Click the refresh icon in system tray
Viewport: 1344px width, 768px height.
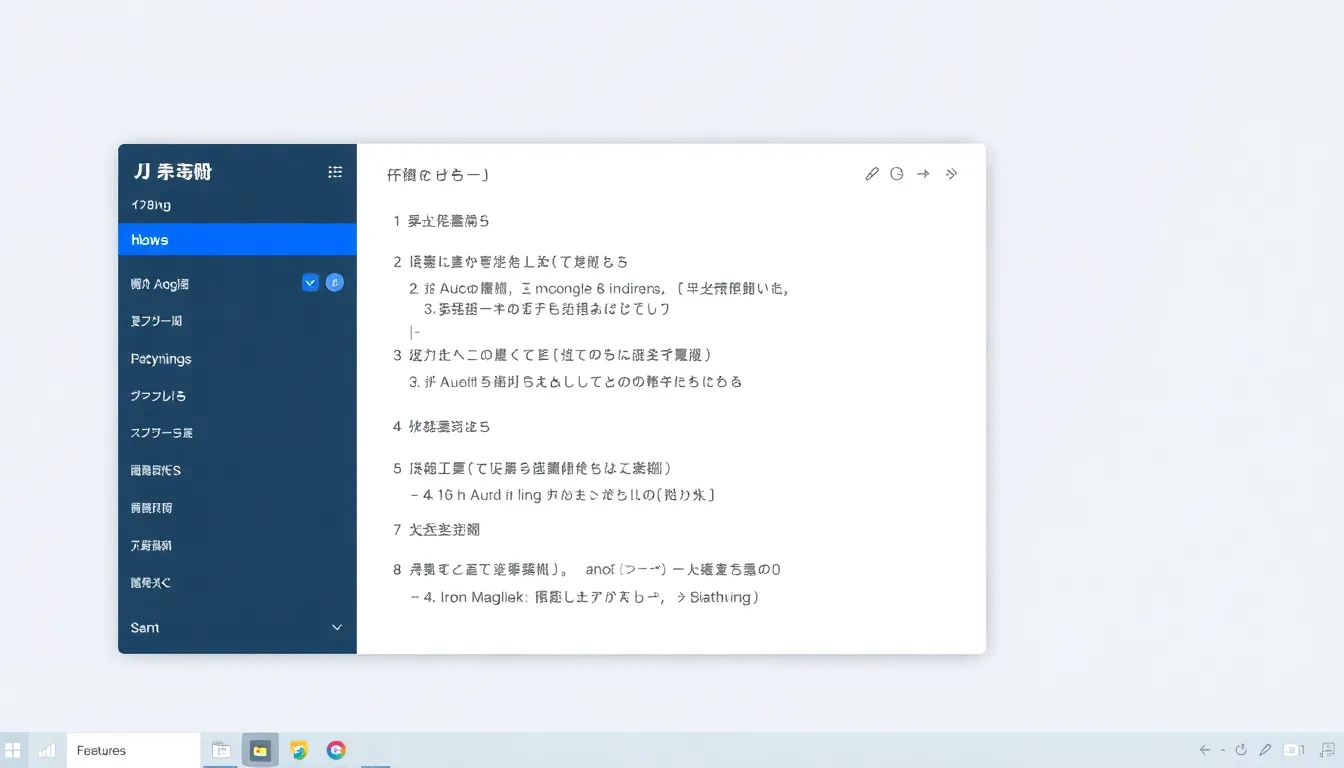pyautogui.click(x=1241, y=750)
